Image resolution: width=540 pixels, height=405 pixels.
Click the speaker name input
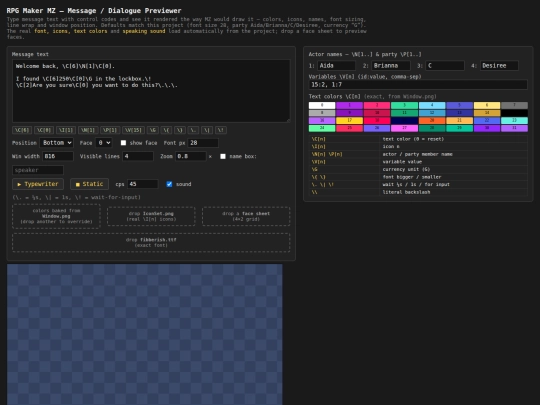(38, 170)
